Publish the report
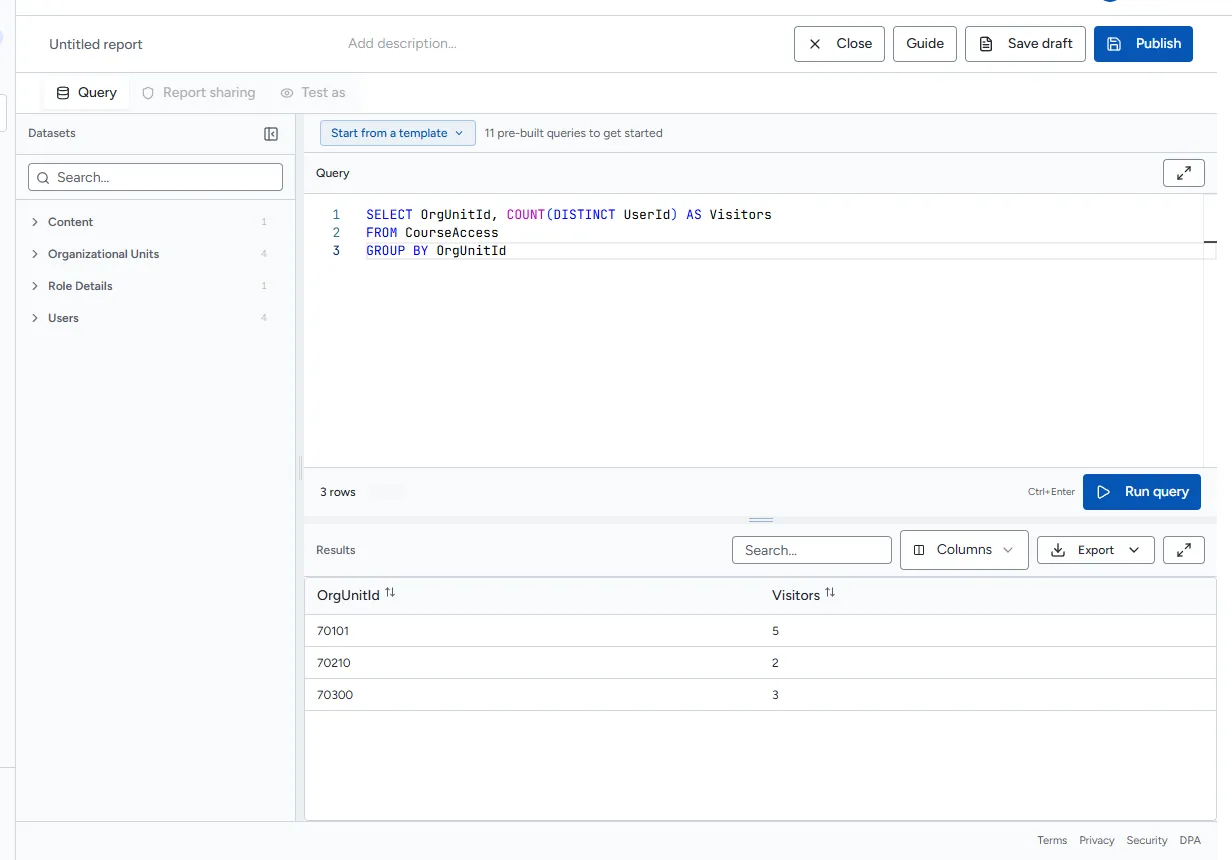1232x860 pixels. click(1143, 44)
